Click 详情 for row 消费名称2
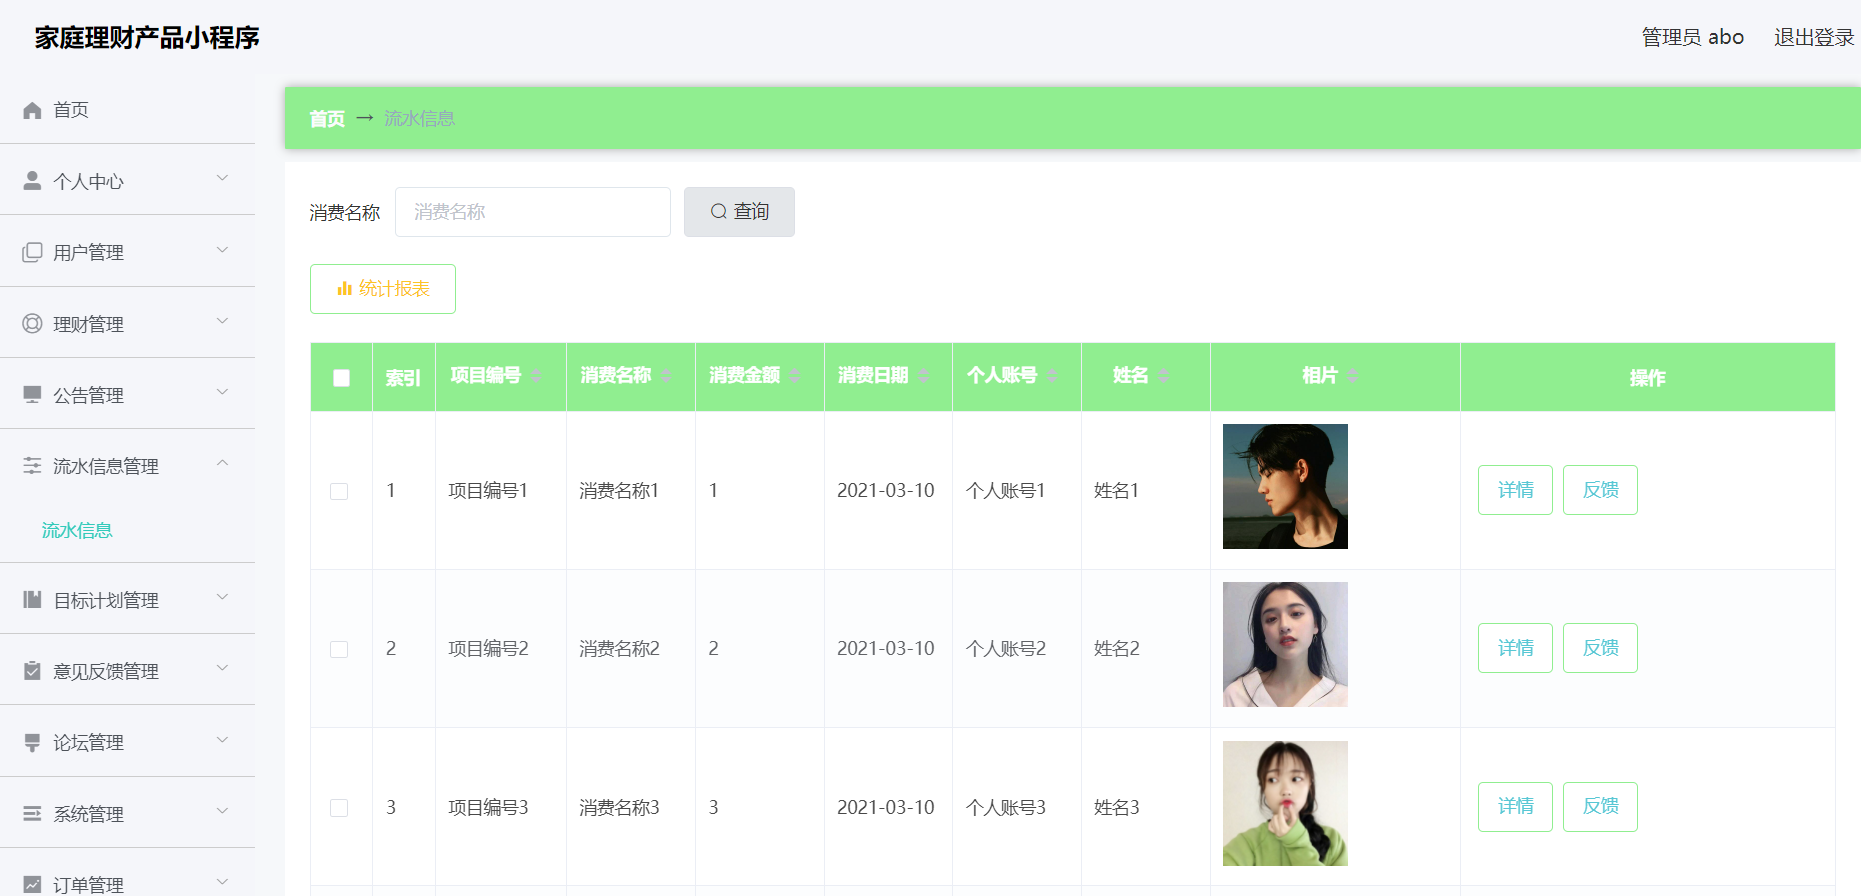The width and height of the screenshot is (1861, 896). 1515,648
